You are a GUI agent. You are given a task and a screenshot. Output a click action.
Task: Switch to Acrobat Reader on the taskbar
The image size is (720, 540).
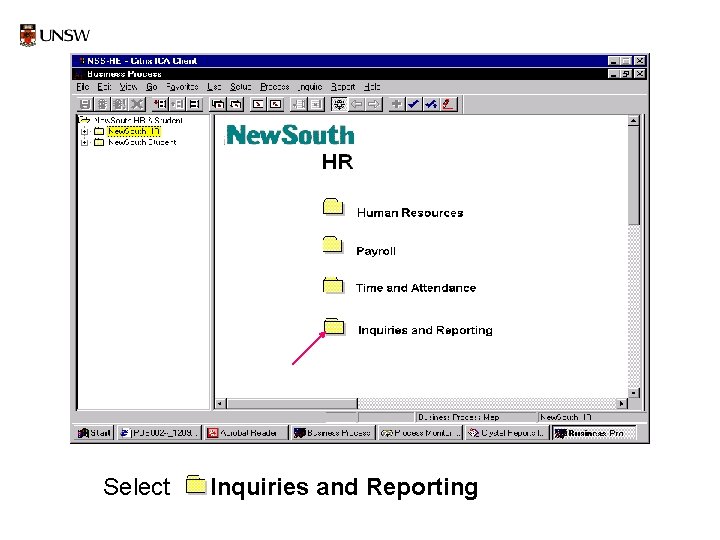(x=245, y=433)
